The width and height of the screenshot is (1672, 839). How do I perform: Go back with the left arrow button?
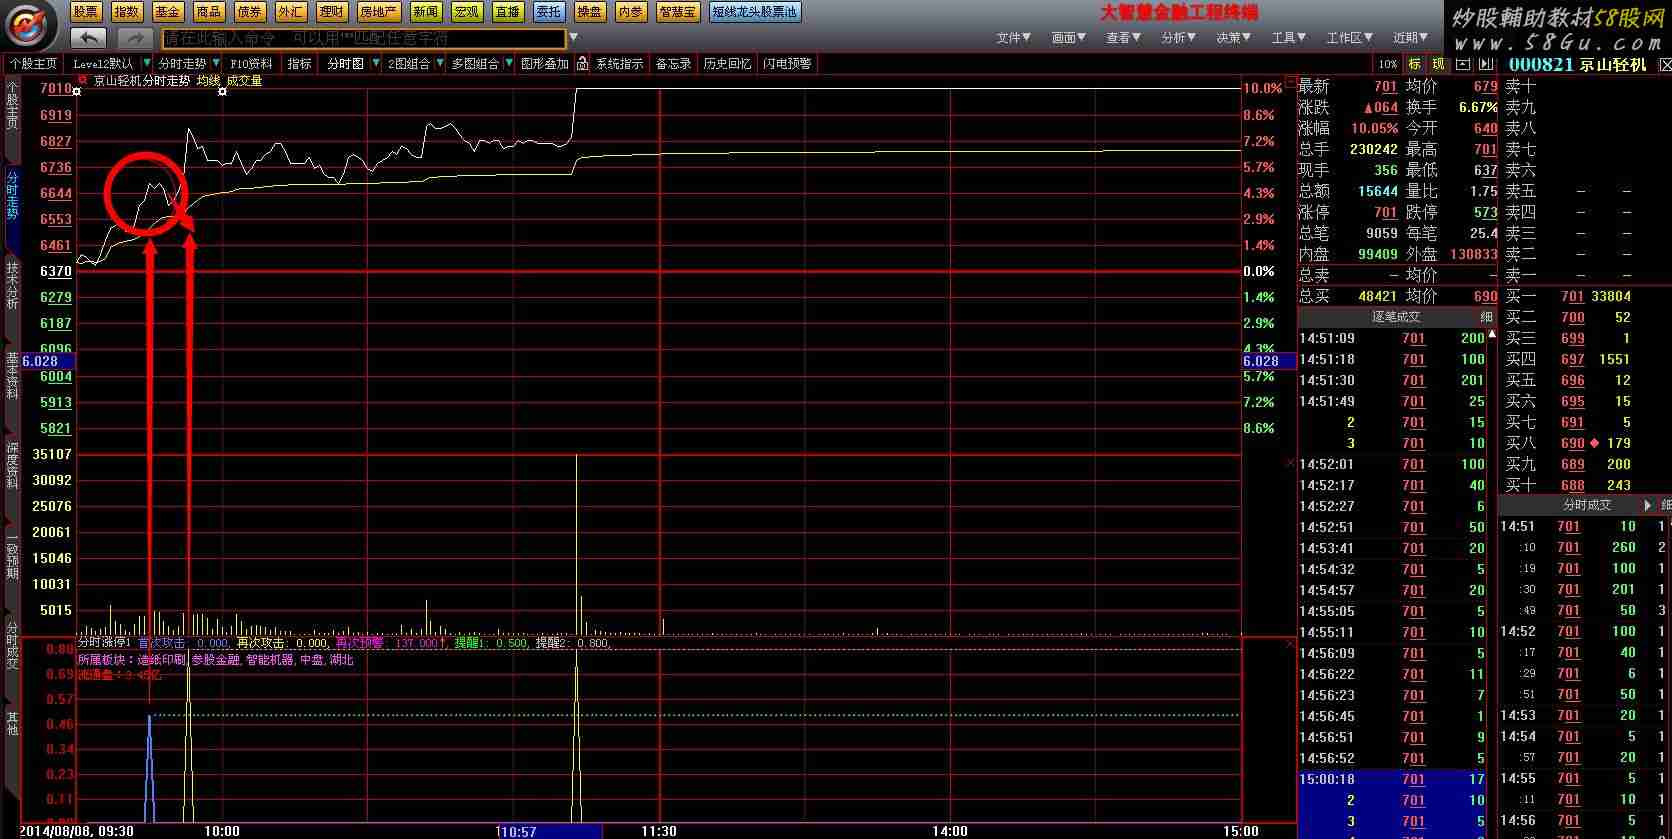pyautogui.click(x=88, y=38)
